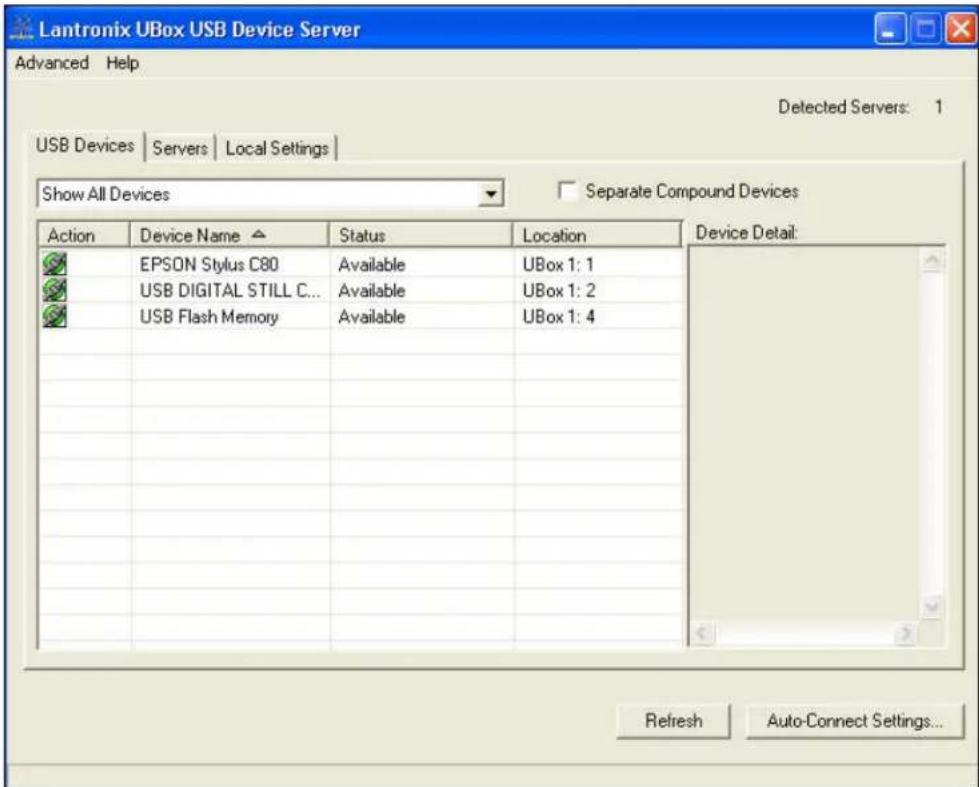Sort by the Status column header
Screen dimensions: 979x787
point(420,235)
